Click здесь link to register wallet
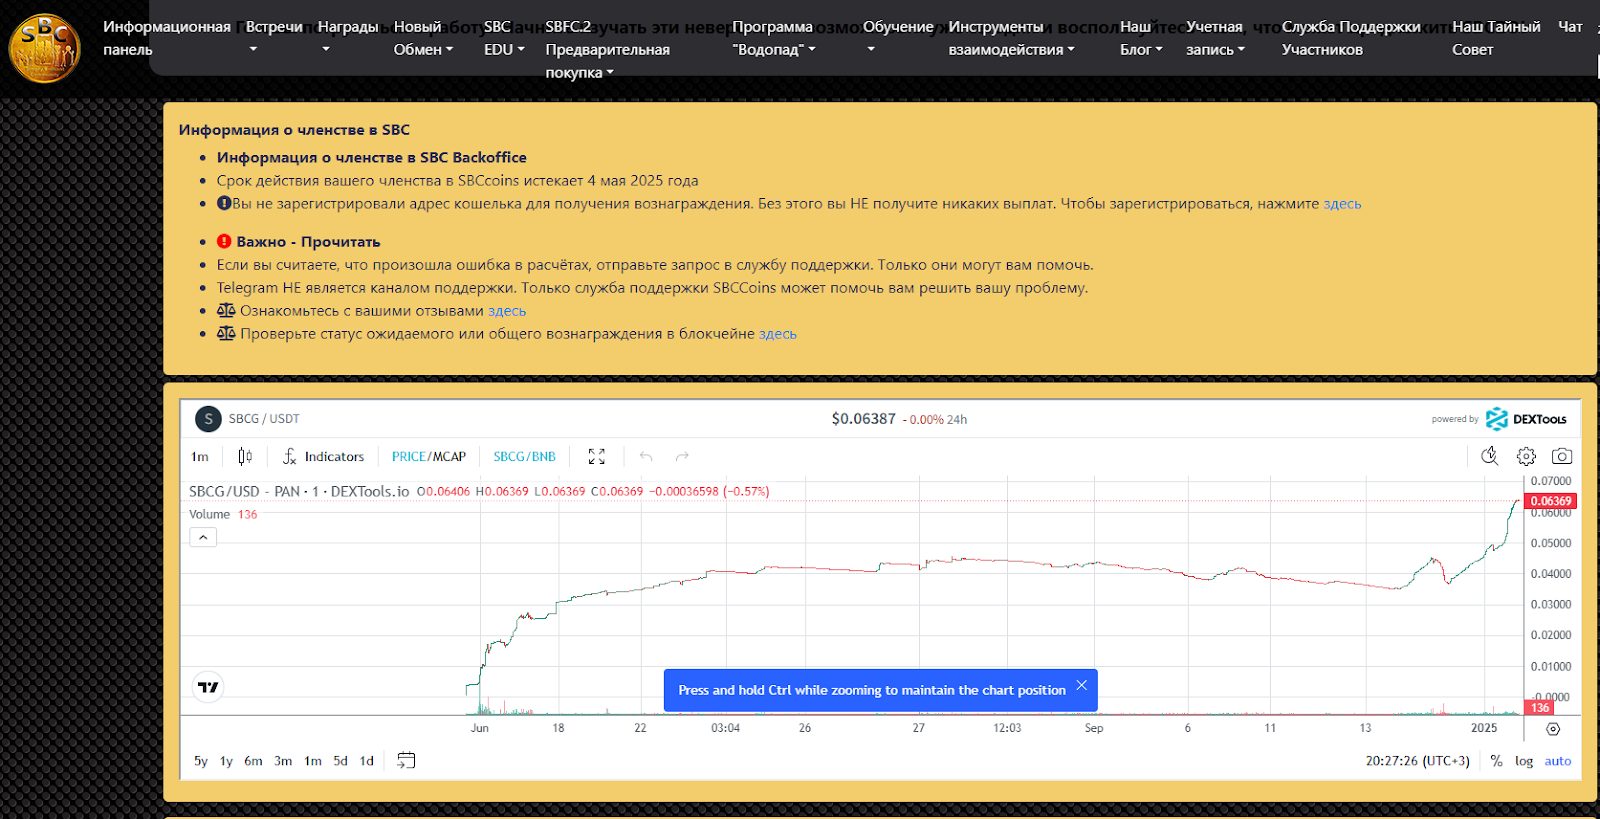The width and height of the screenshot is (1600, 819). [x=1342, y=204]
